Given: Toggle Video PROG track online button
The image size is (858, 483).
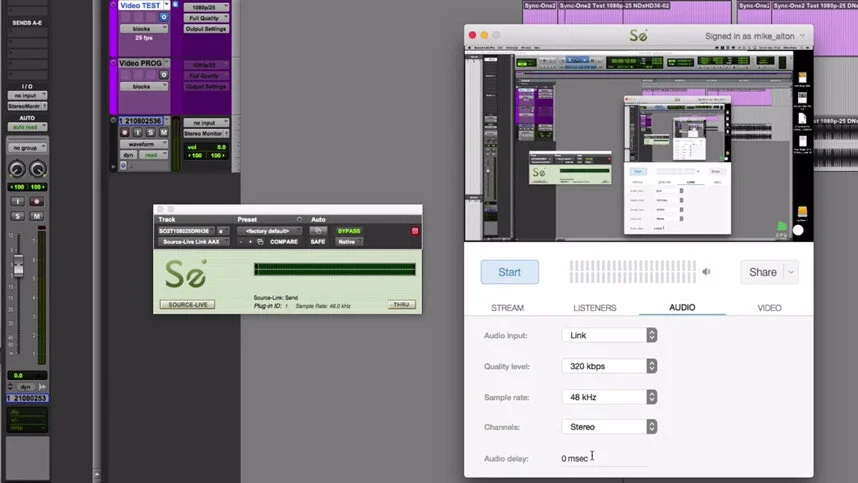Looking at the screenshot, I should [164, 74].
